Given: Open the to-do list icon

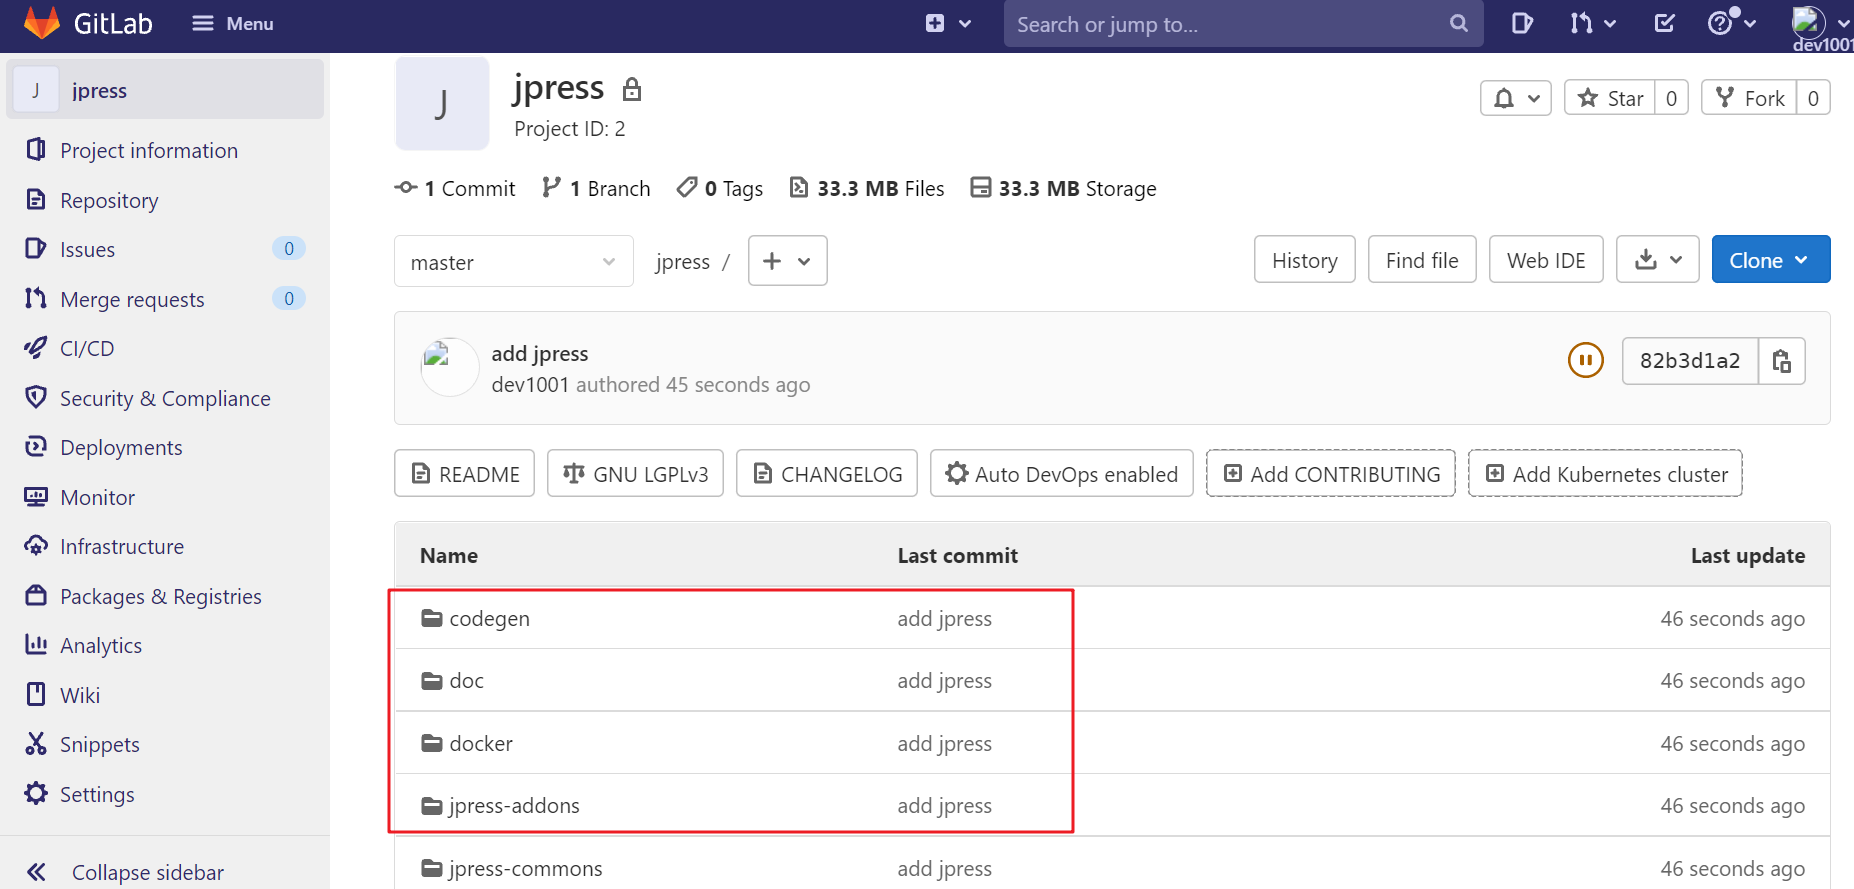Looking at the screenshot, I should 1665,23.
